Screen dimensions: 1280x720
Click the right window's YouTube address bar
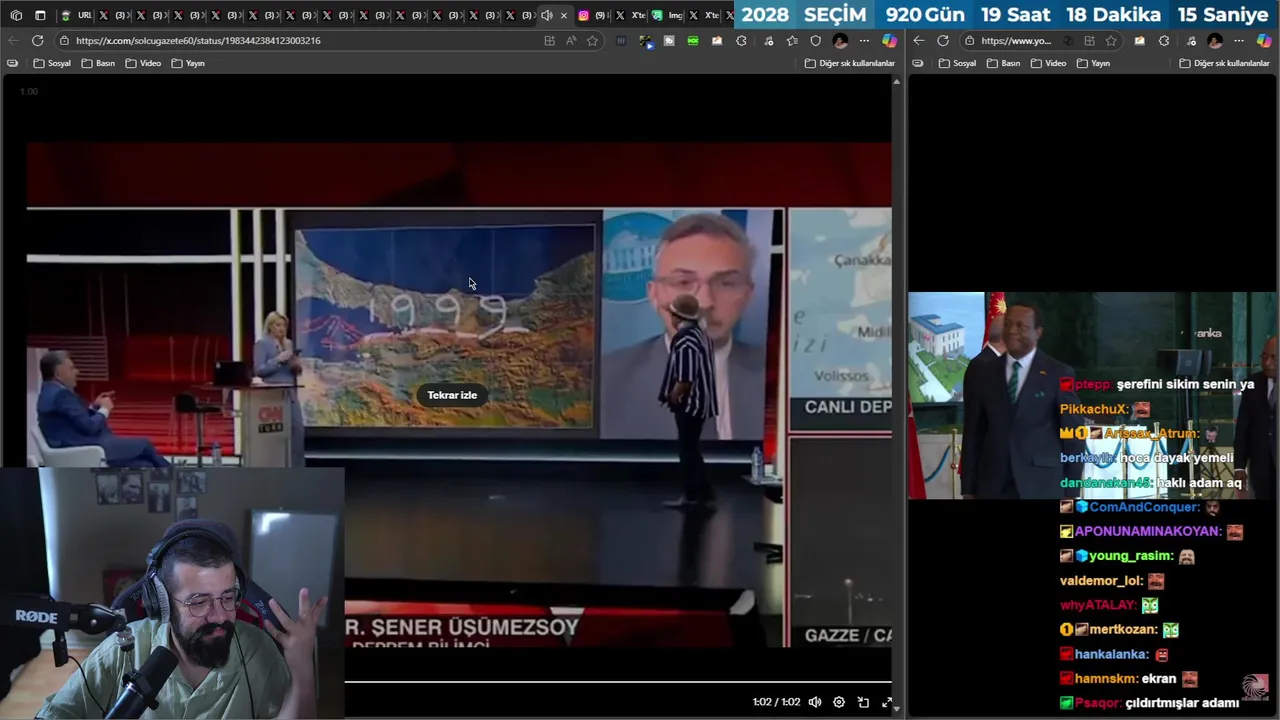1015,41
